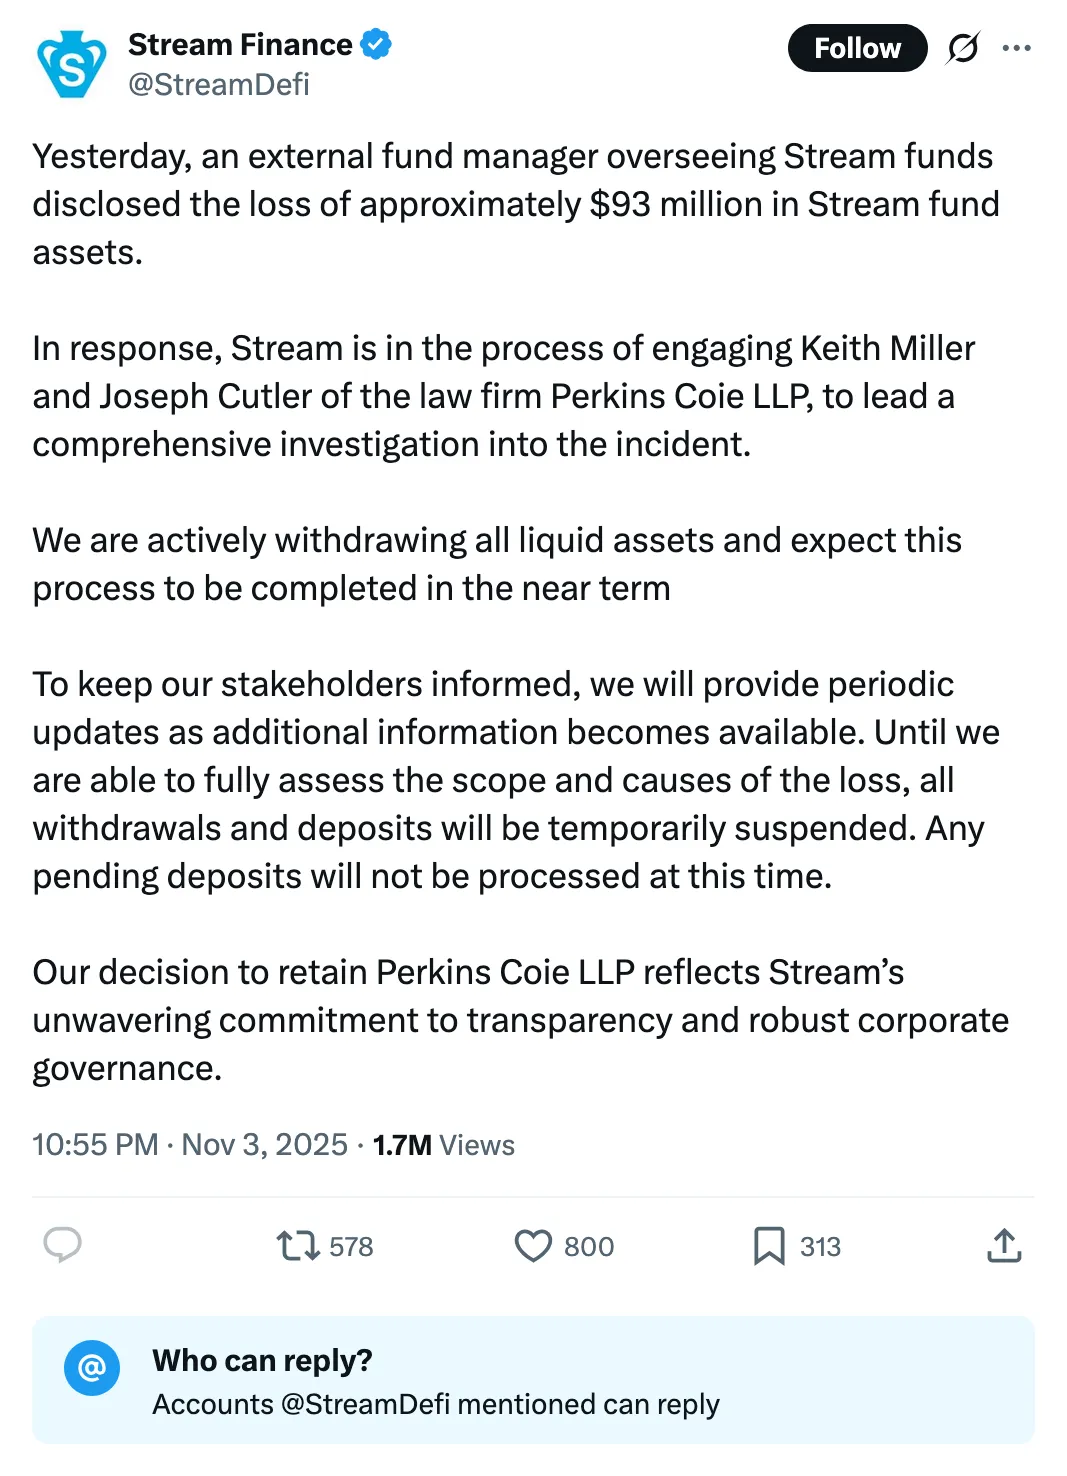Screen dimensions: 1067x1476
Task: Click the blue verified badge
Action: [x=376, y=45]
